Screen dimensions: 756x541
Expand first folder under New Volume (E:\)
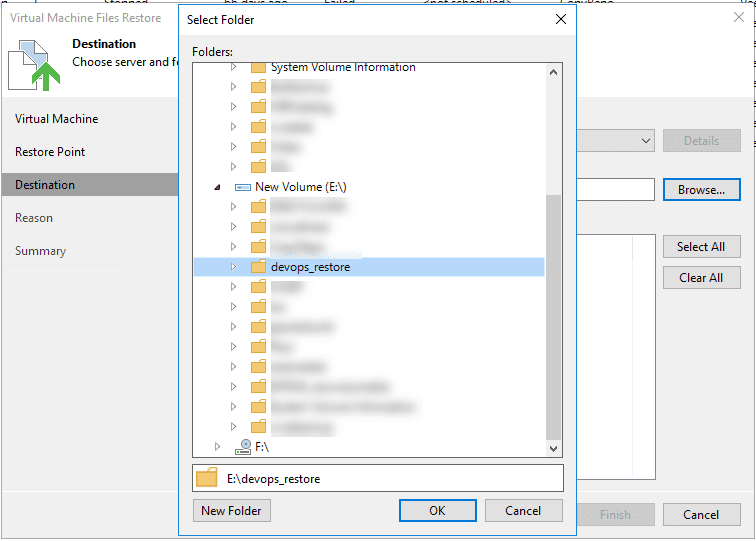coord(233,206)
